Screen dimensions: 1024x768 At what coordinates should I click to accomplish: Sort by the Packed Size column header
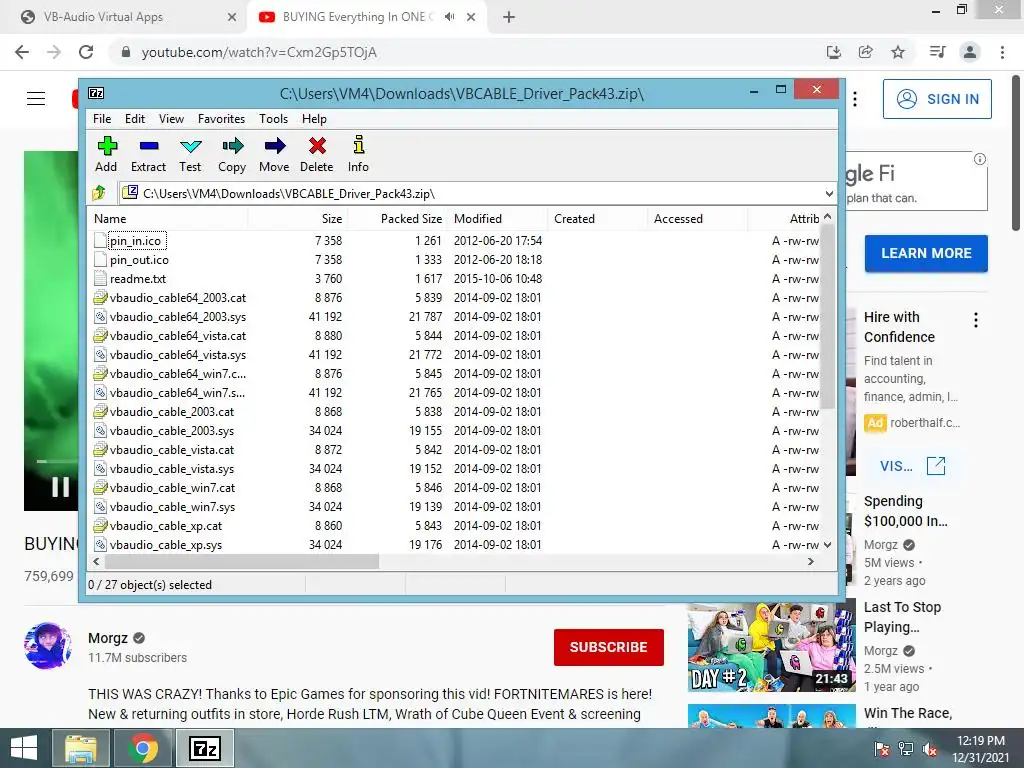[411, 219]
